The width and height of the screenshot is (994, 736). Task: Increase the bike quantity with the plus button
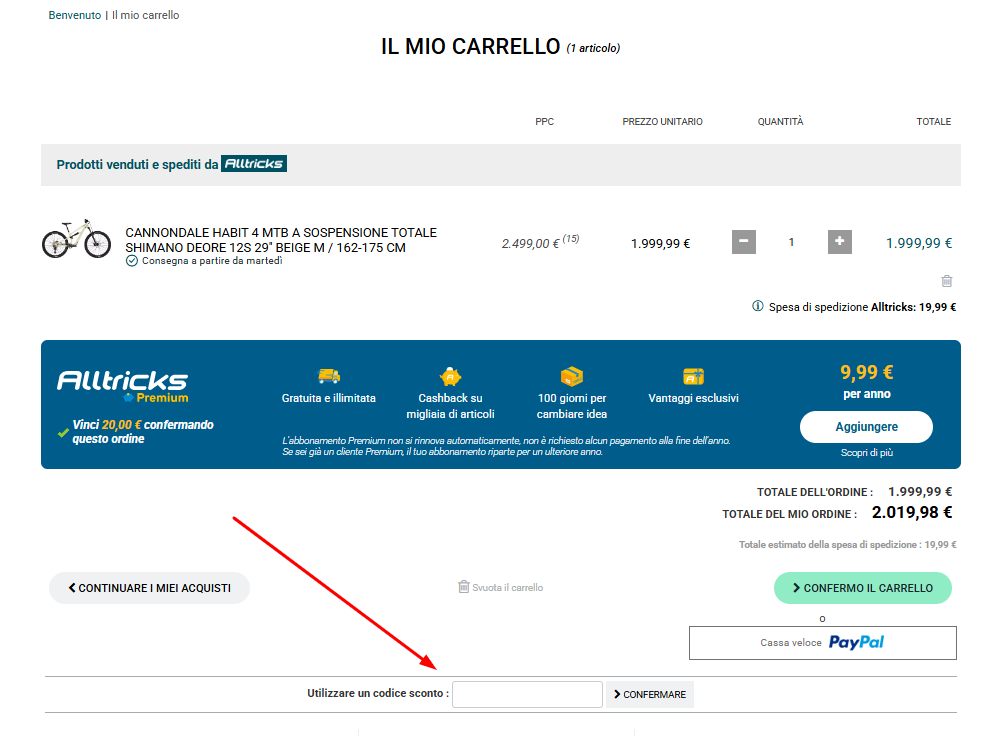(x=839, y=241)
